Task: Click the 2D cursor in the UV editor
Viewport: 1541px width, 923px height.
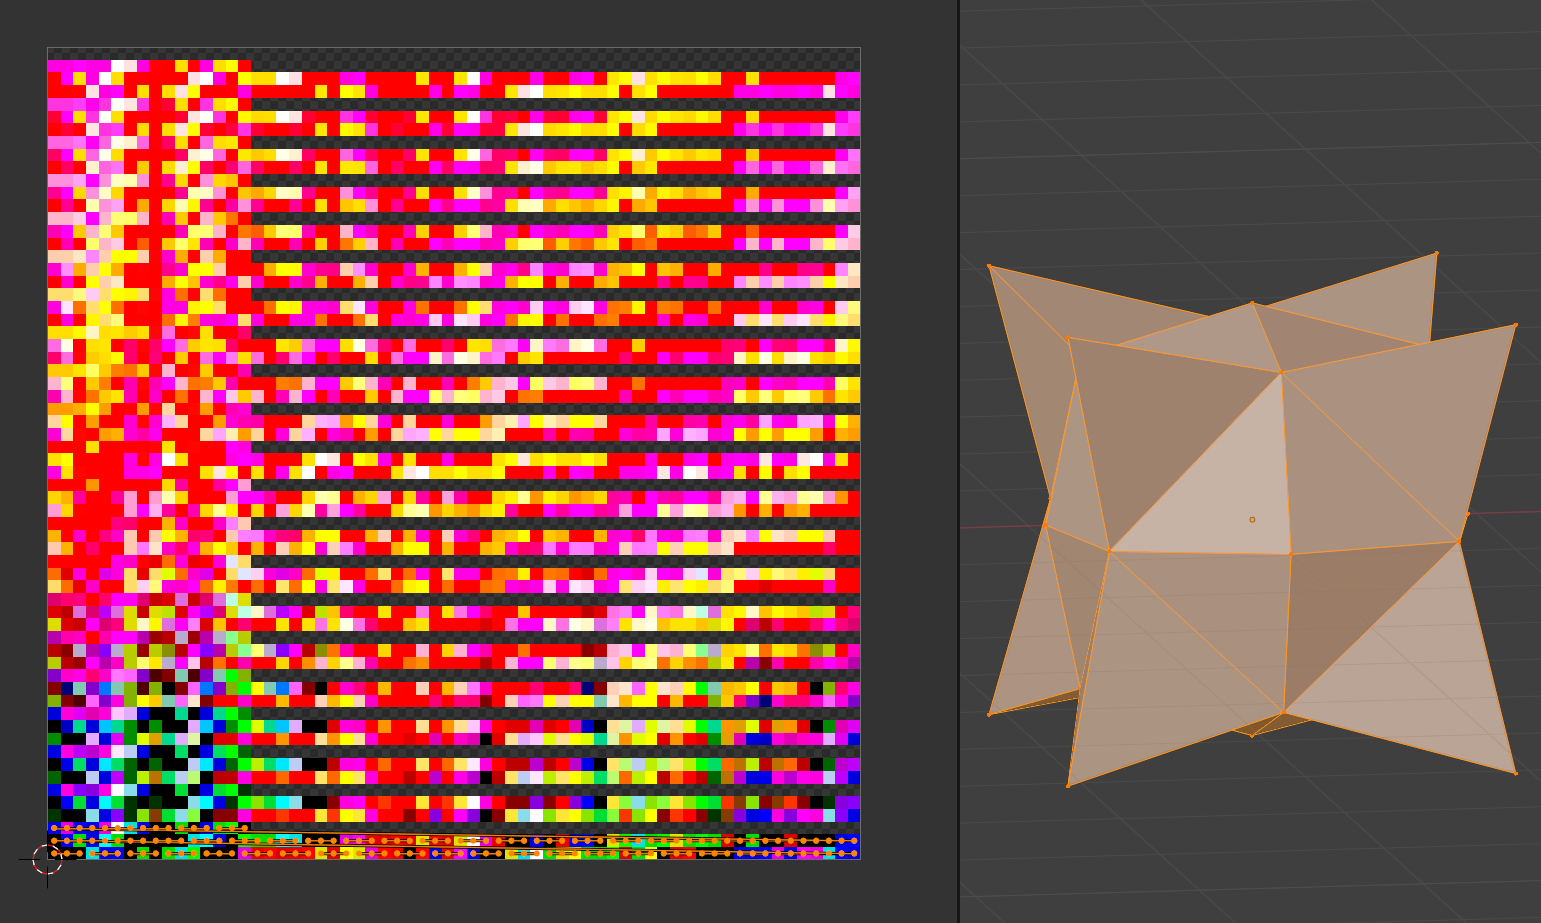Action: 47,859
